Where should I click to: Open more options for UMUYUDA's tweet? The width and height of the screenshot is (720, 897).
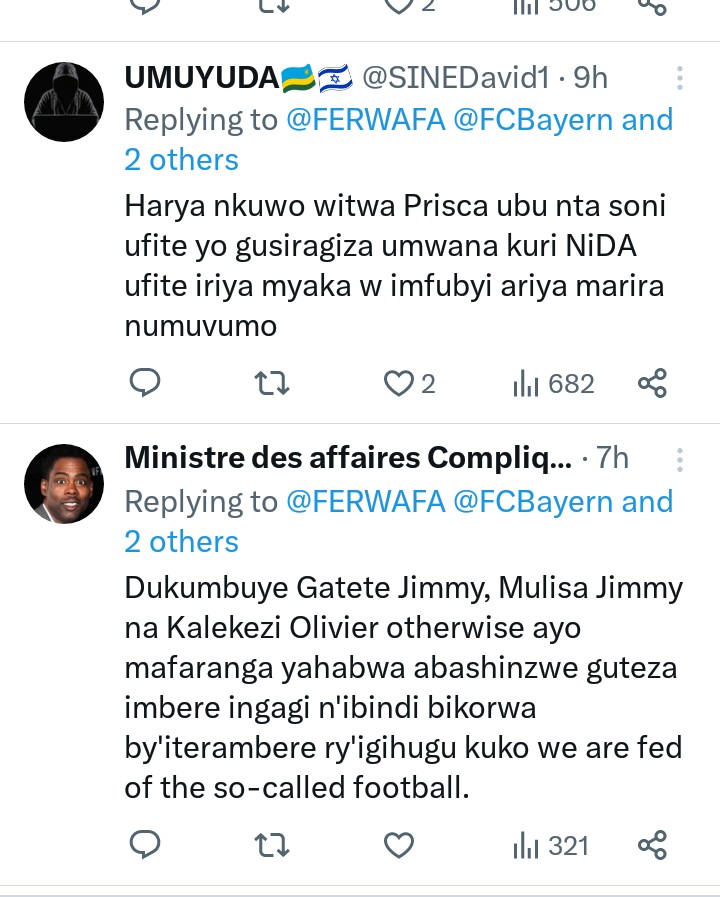[x=679, y=78]
